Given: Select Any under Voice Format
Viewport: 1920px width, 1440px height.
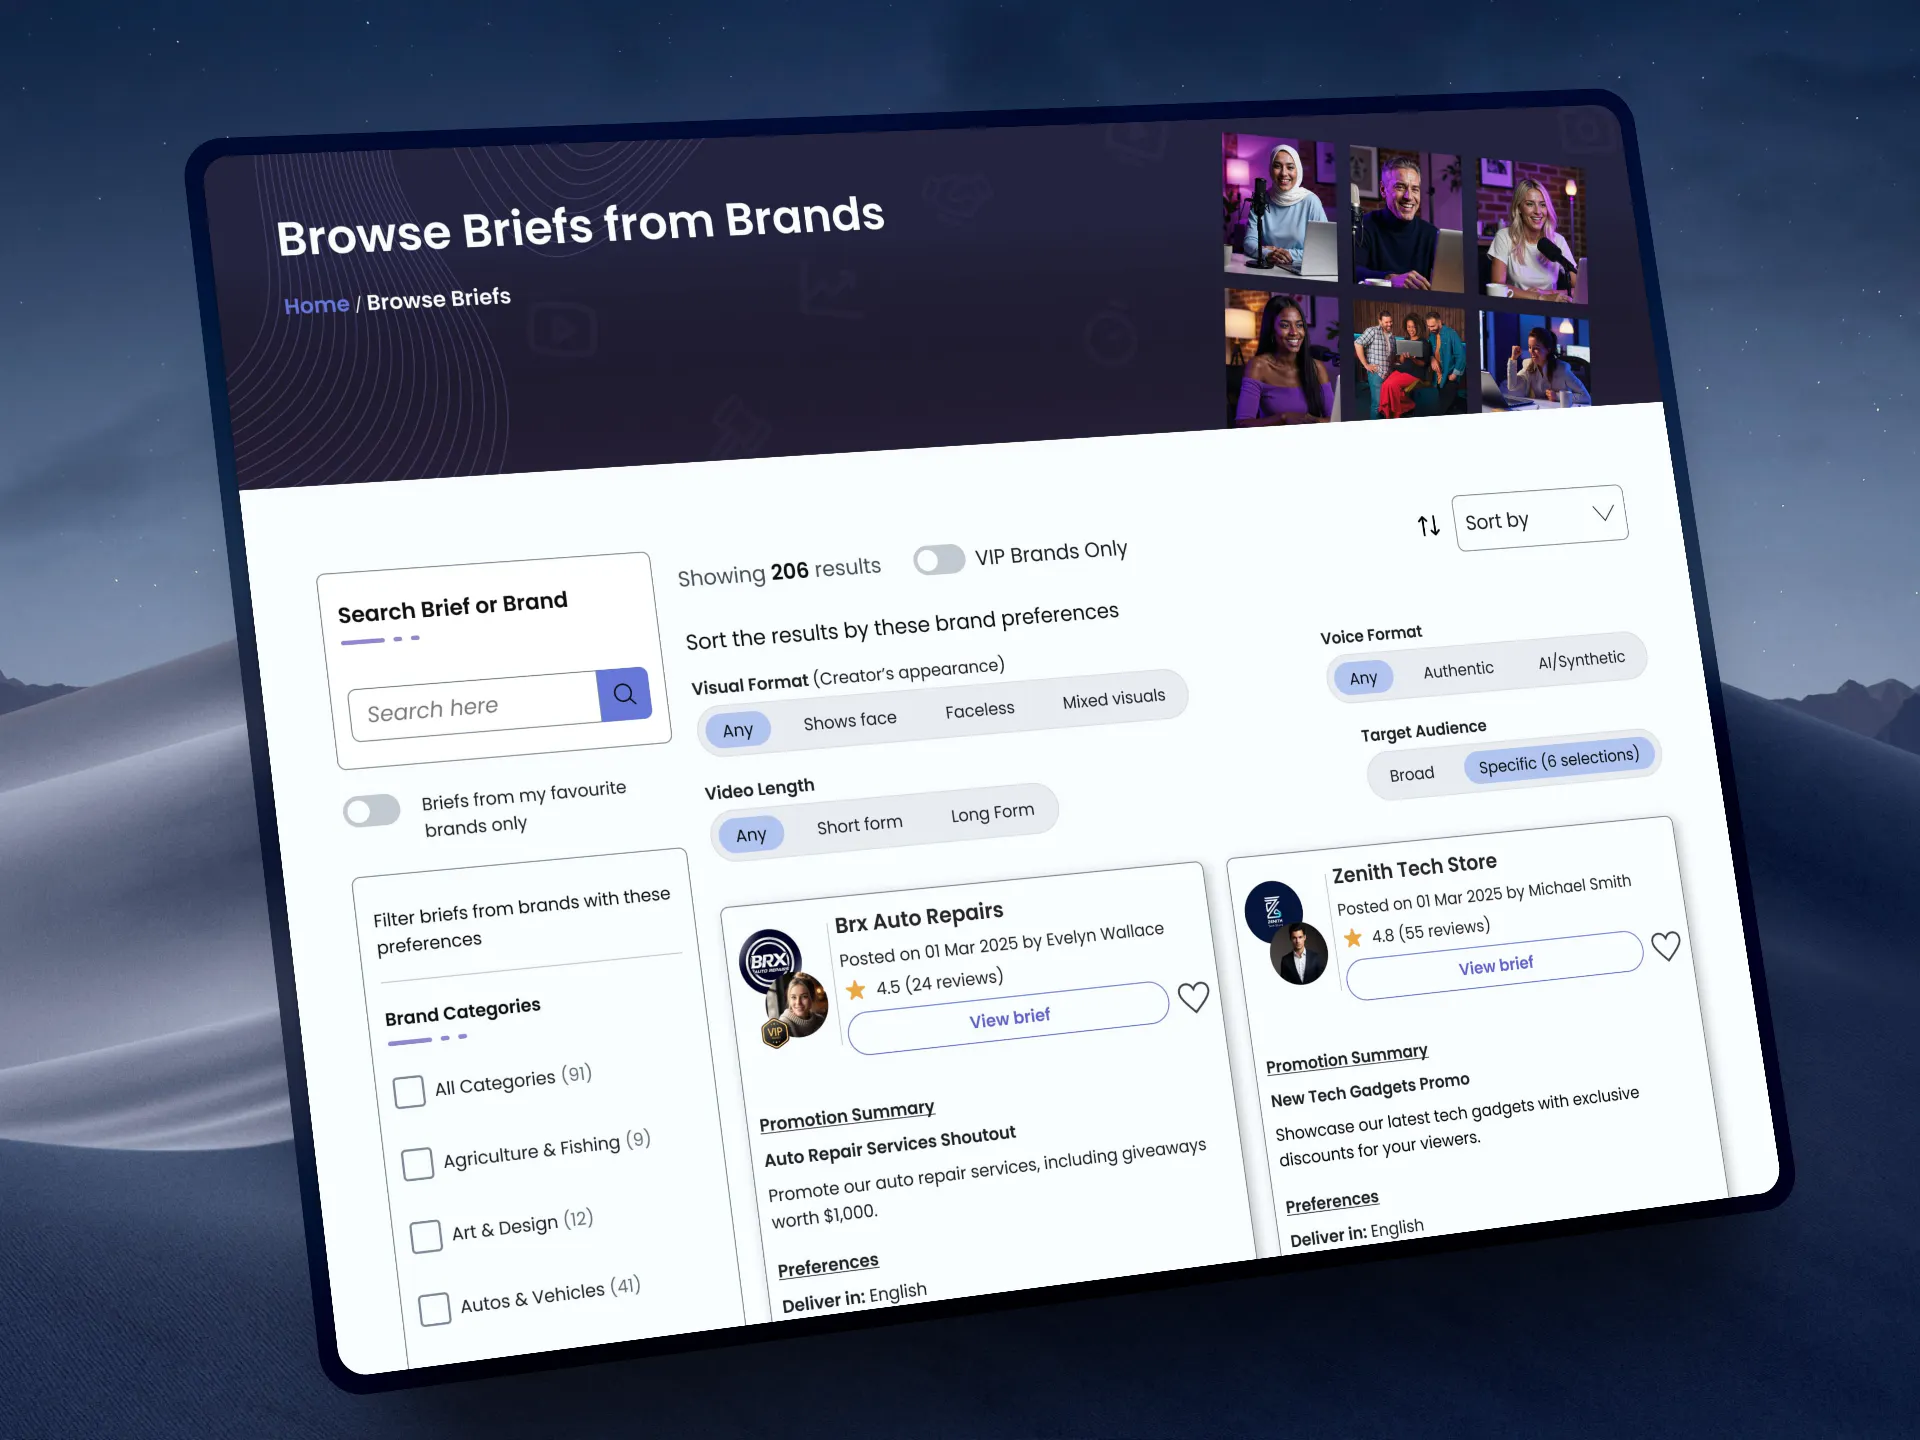Looking at the screenshot, I should [x=1363, y=678].
